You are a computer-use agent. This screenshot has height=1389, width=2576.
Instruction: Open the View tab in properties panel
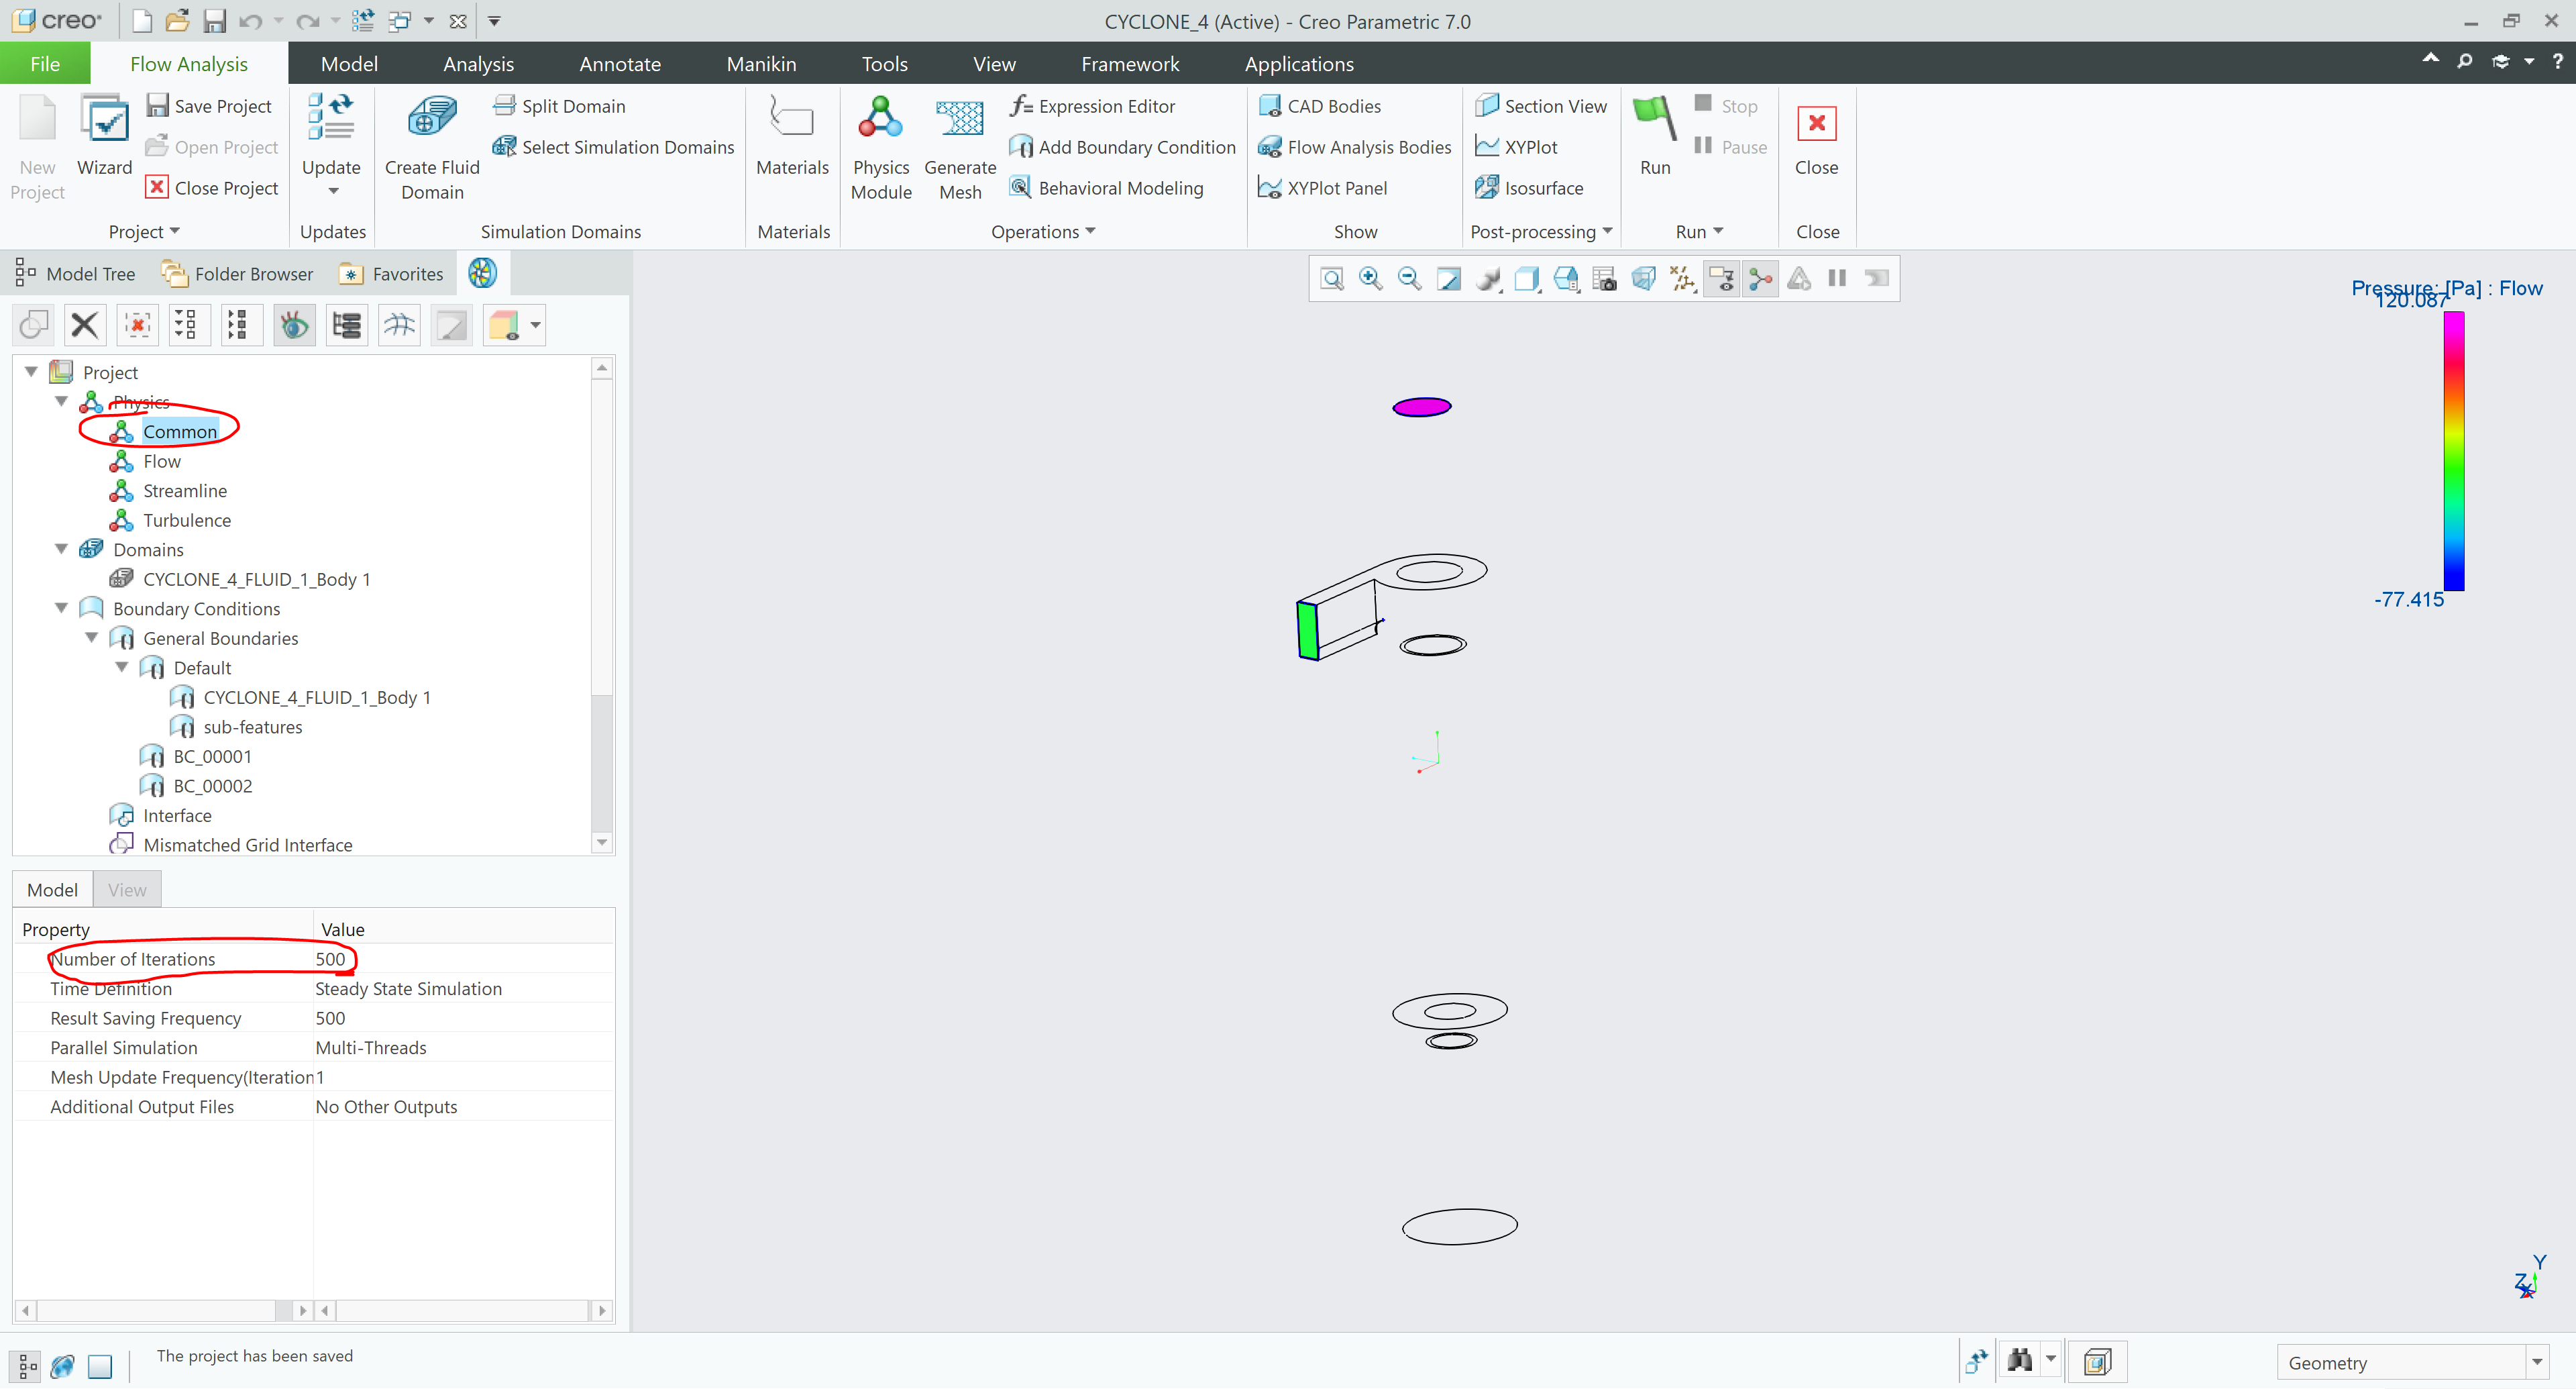coord(127,889)
